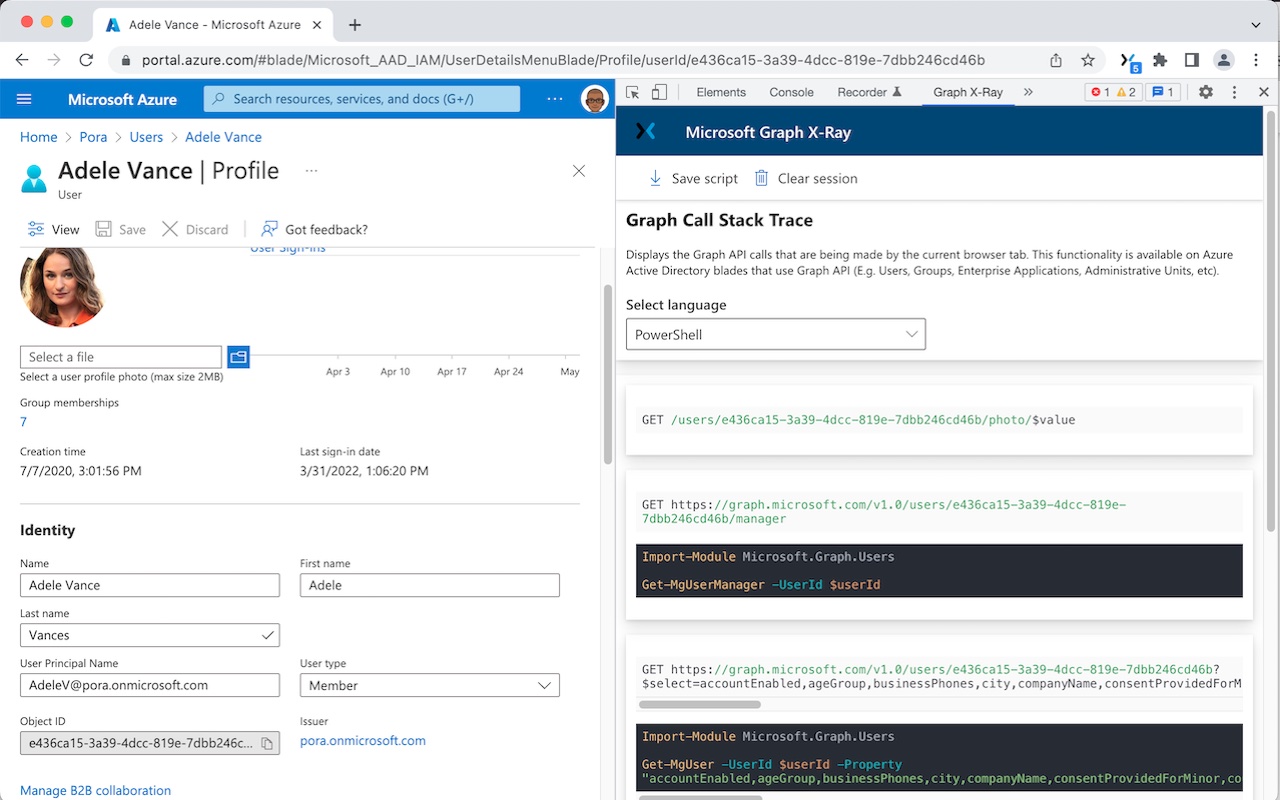Open the Azure portal hamburger menu
The width and height of the screenshot is (1280, 800).
(24, 99)
